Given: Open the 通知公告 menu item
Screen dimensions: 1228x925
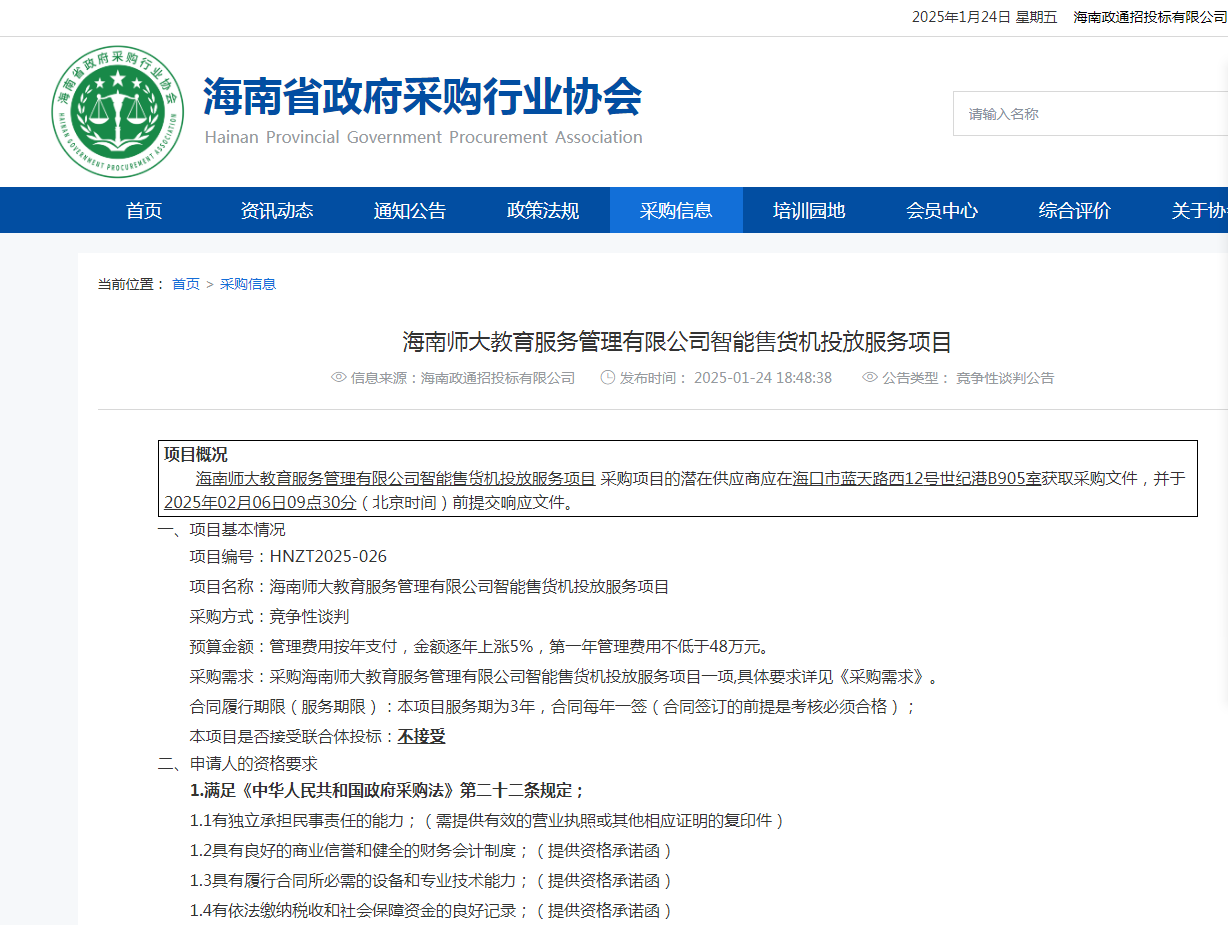Looking at the screenshot, I should pos(410,210).
